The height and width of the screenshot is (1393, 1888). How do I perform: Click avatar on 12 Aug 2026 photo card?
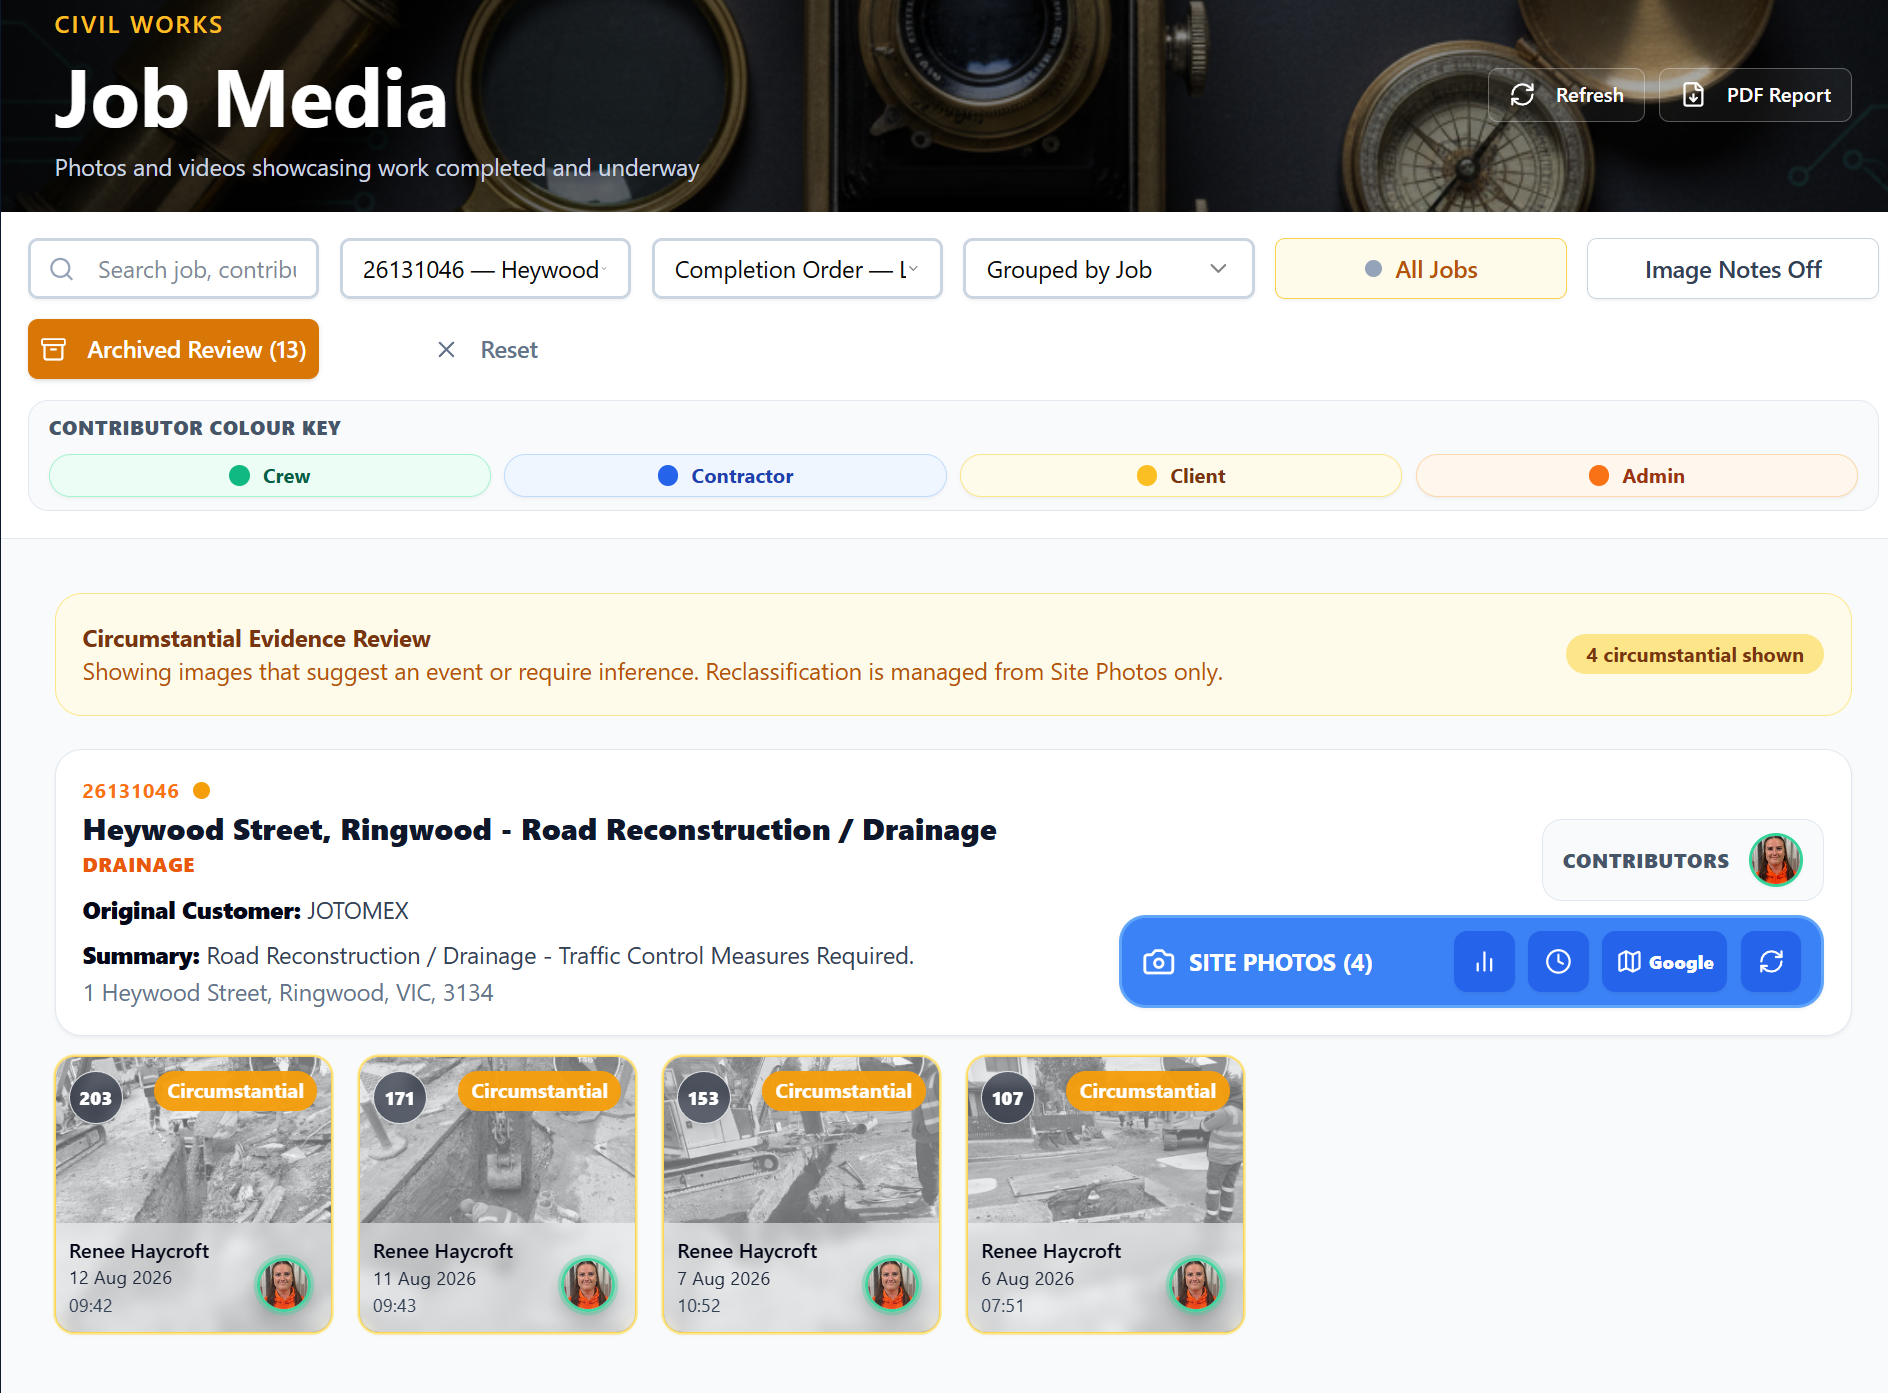284,1283
